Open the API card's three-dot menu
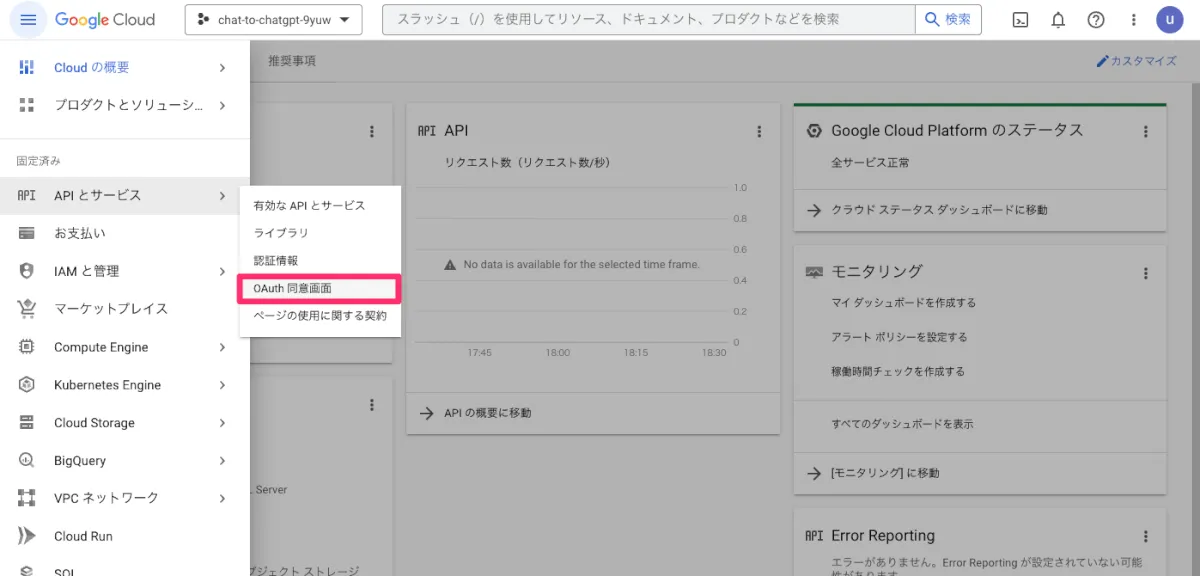Viewport: 1200px width, 576px height. tap(759, 131)
